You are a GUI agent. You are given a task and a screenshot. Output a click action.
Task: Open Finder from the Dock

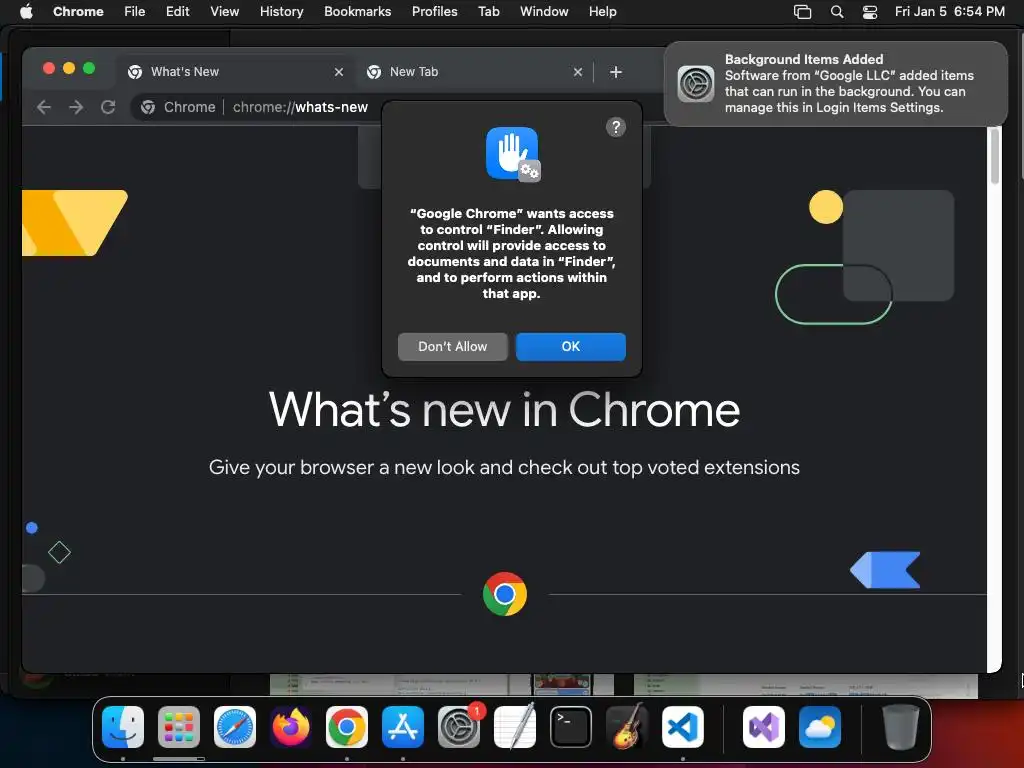(123, 727)
